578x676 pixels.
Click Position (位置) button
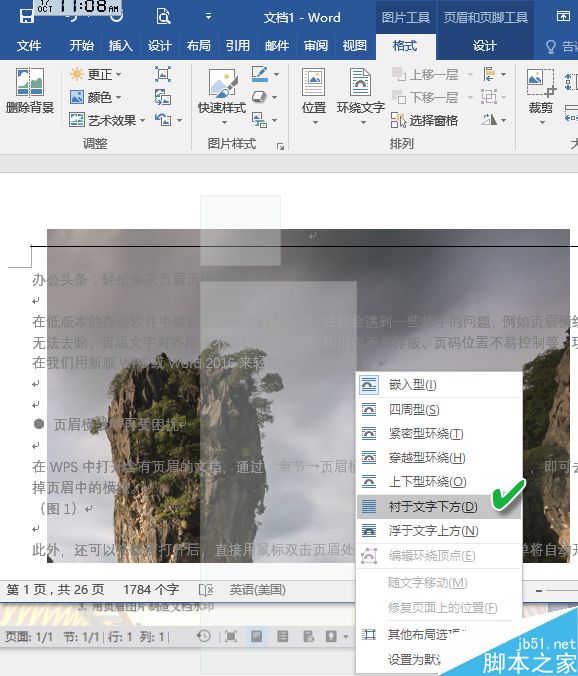314,97
